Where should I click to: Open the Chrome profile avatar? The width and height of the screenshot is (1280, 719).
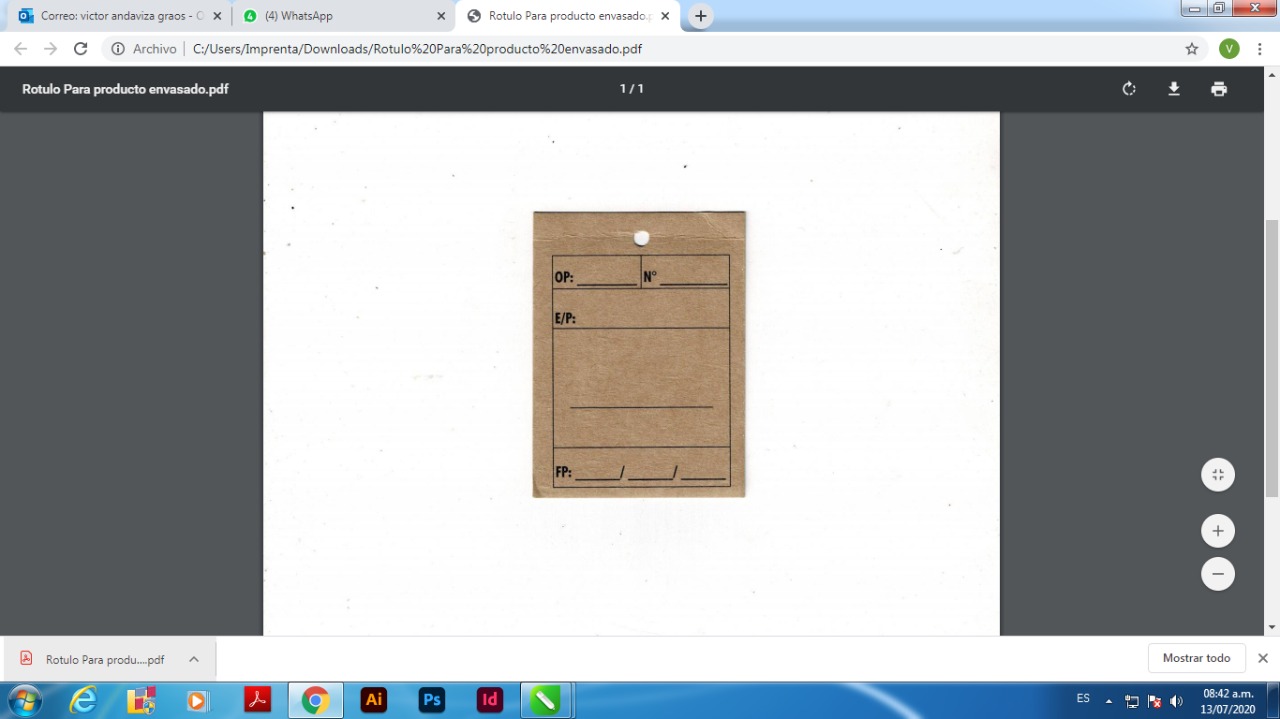point(1229,49)
